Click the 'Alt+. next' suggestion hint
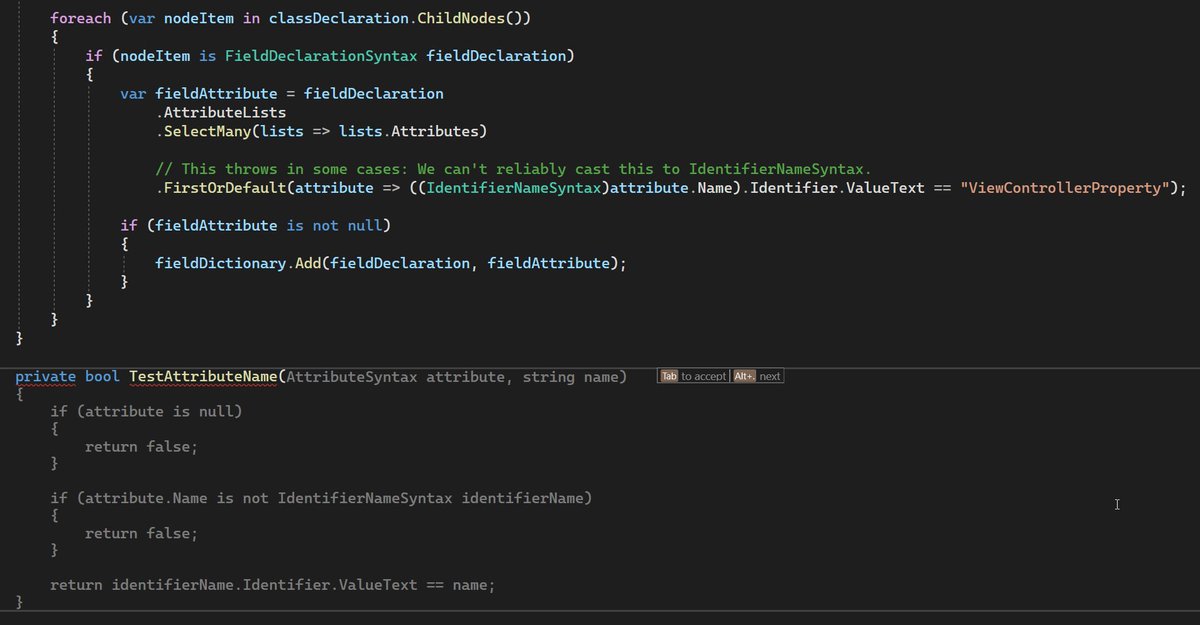Screen dimensions: 1200x625 click(757, 376)
